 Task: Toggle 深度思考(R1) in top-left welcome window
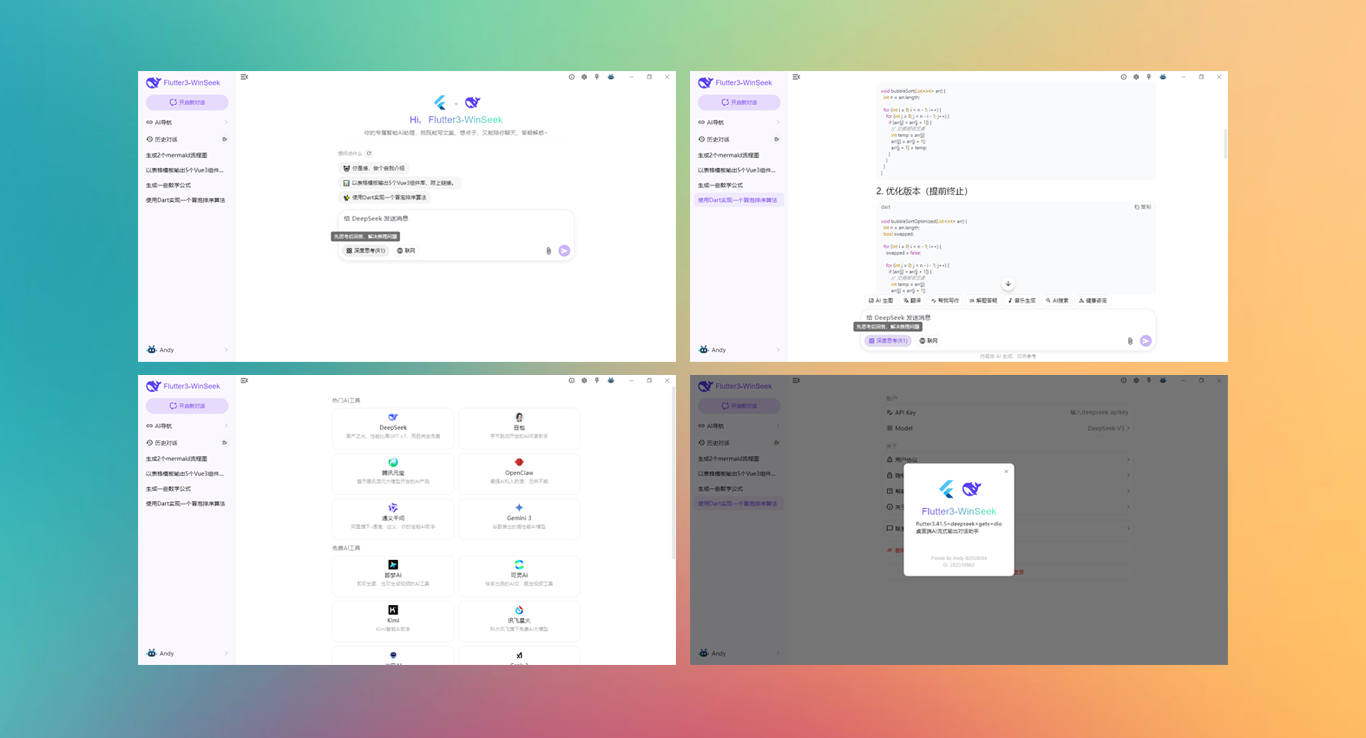pos(365,251)
